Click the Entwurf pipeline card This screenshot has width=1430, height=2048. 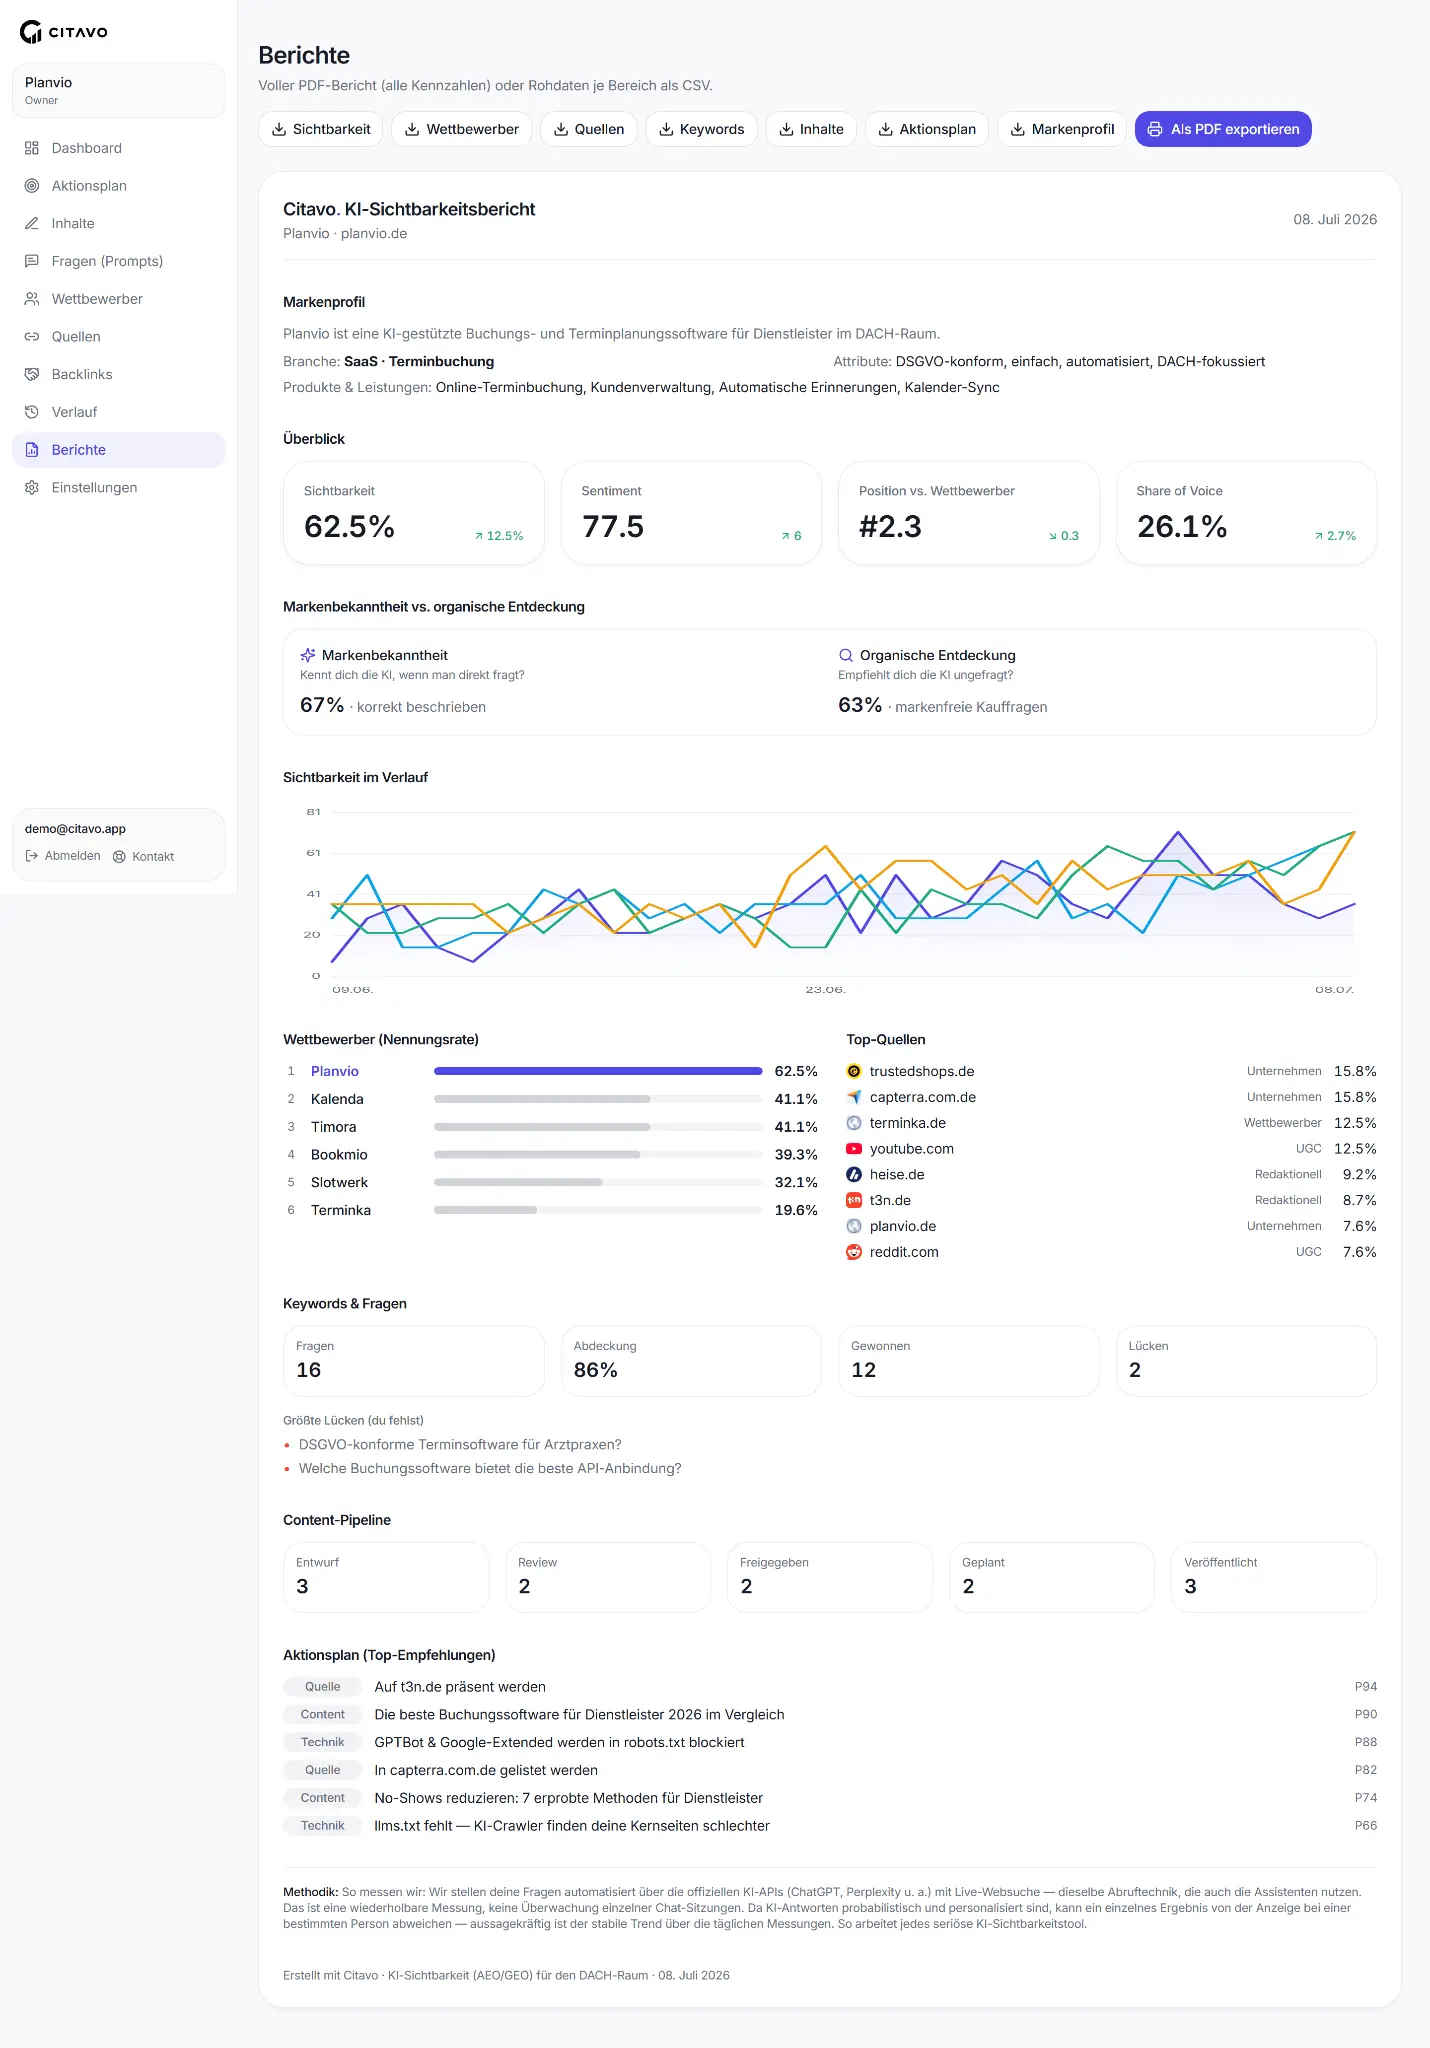[x=386, y=1577]
